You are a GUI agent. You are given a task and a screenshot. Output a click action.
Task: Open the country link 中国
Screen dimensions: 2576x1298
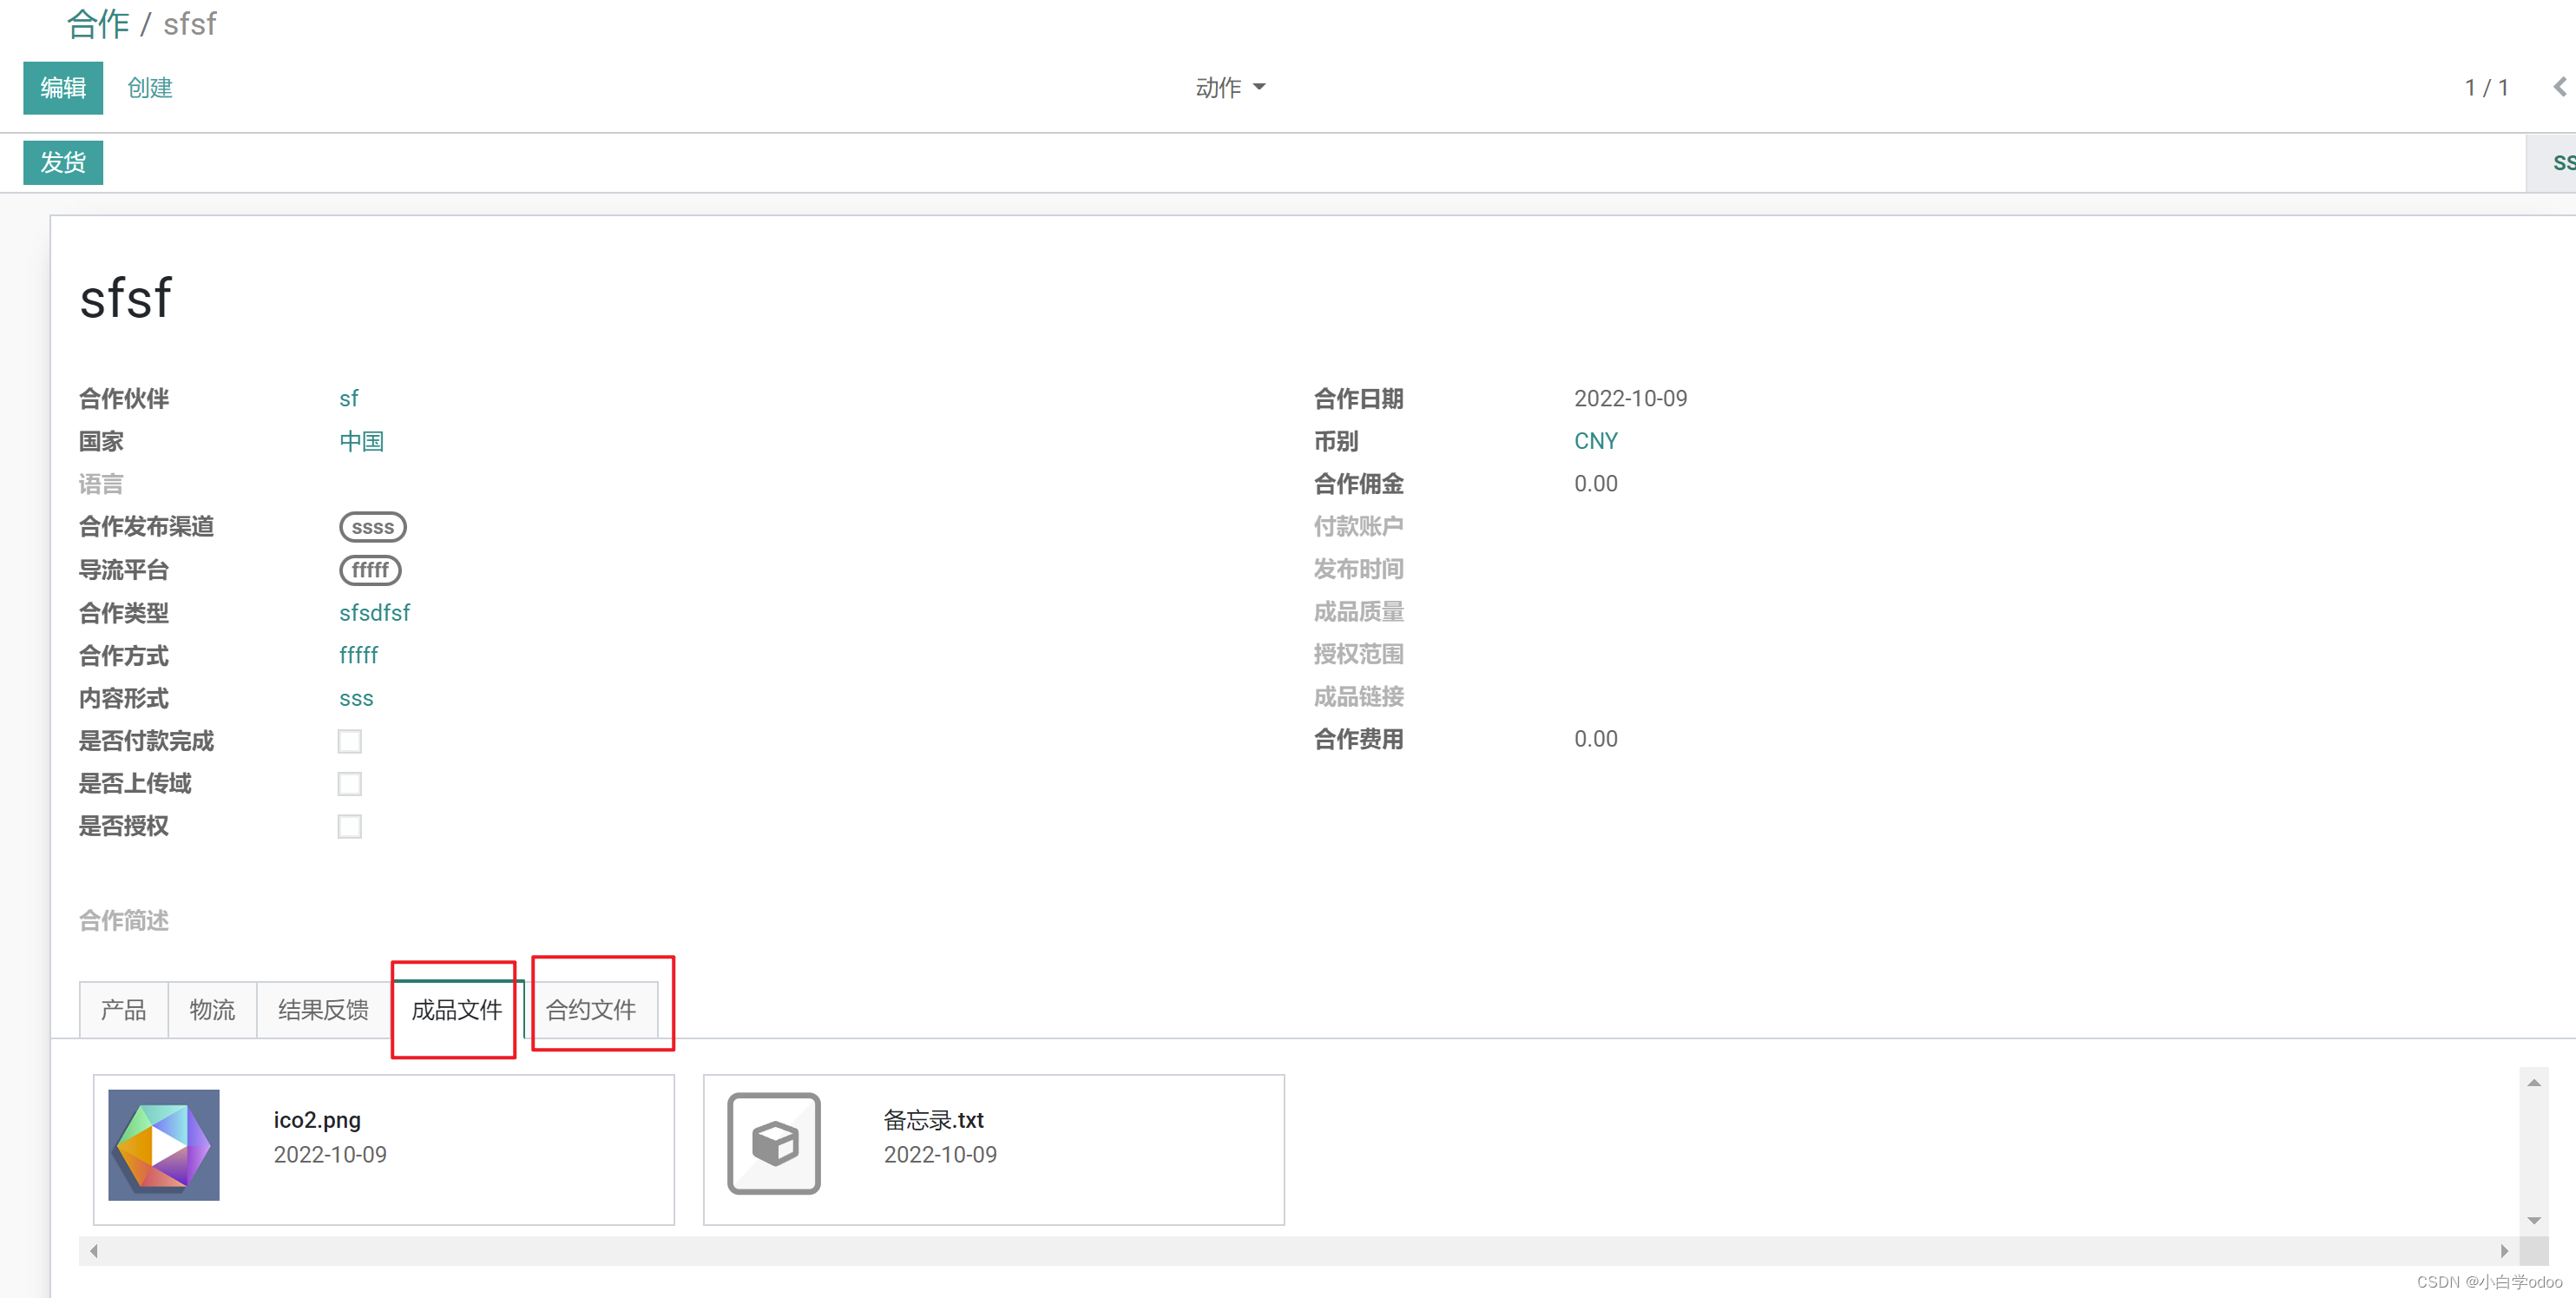(361, 441)
